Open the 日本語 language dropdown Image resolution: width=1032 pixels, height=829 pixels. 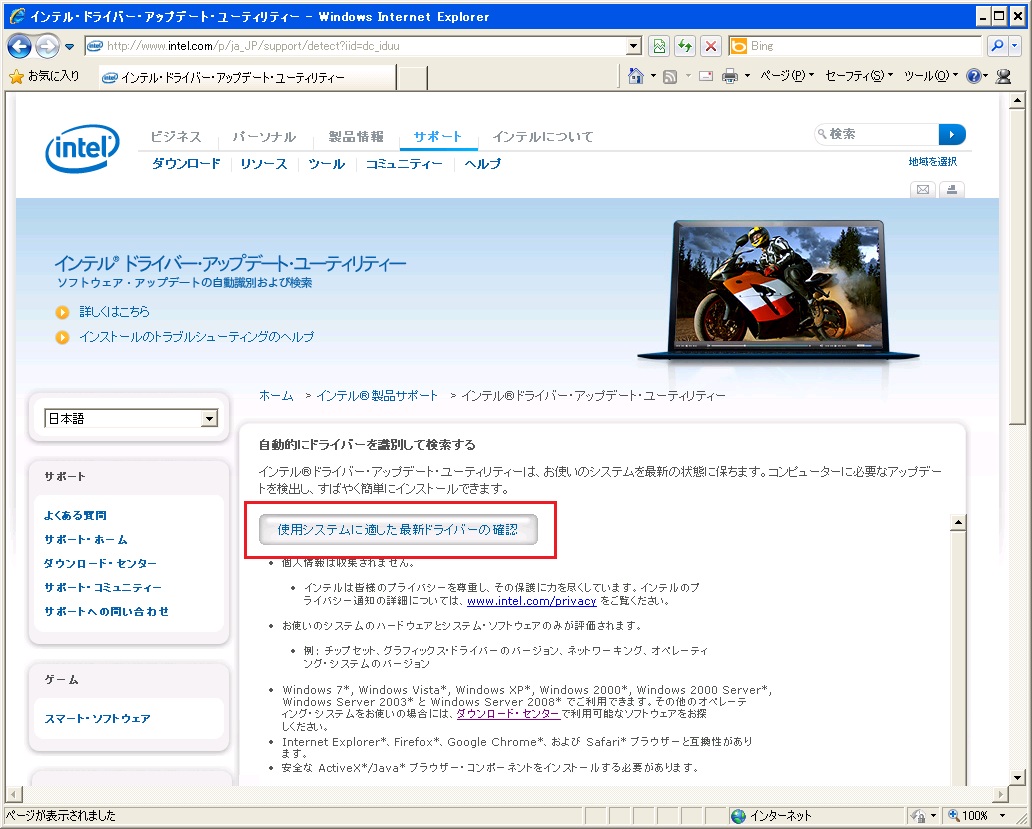pyautogui.click(x=131, y=418)
